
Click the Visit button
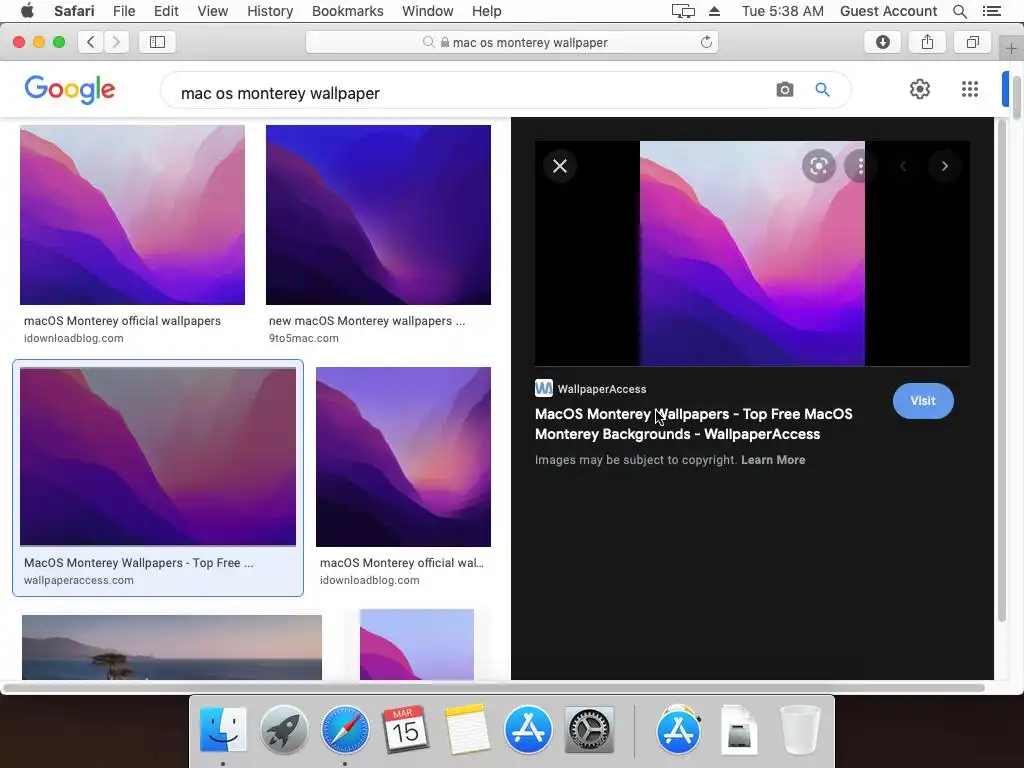pos(923,401)
